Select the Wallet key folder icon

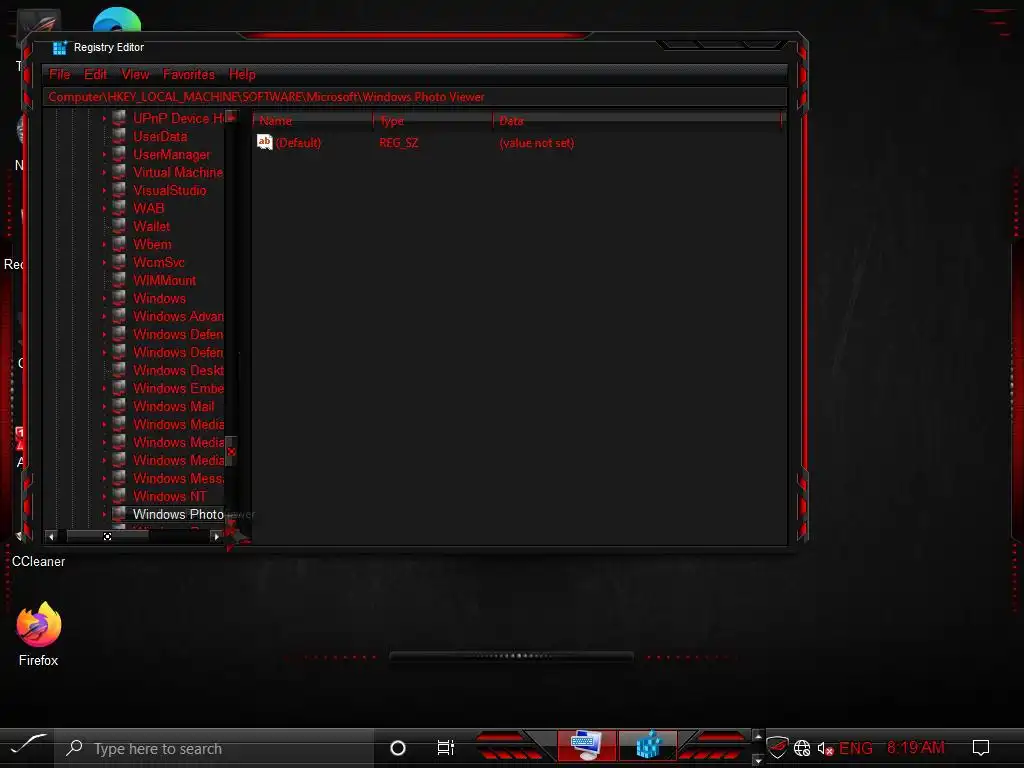[120, 226]
